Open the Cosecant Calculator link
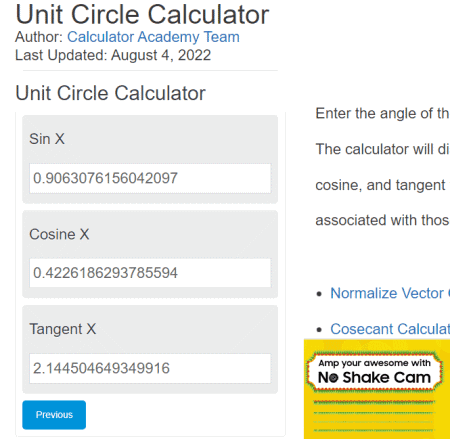Screen dimensions: 450x439 (x=390, y=329)
